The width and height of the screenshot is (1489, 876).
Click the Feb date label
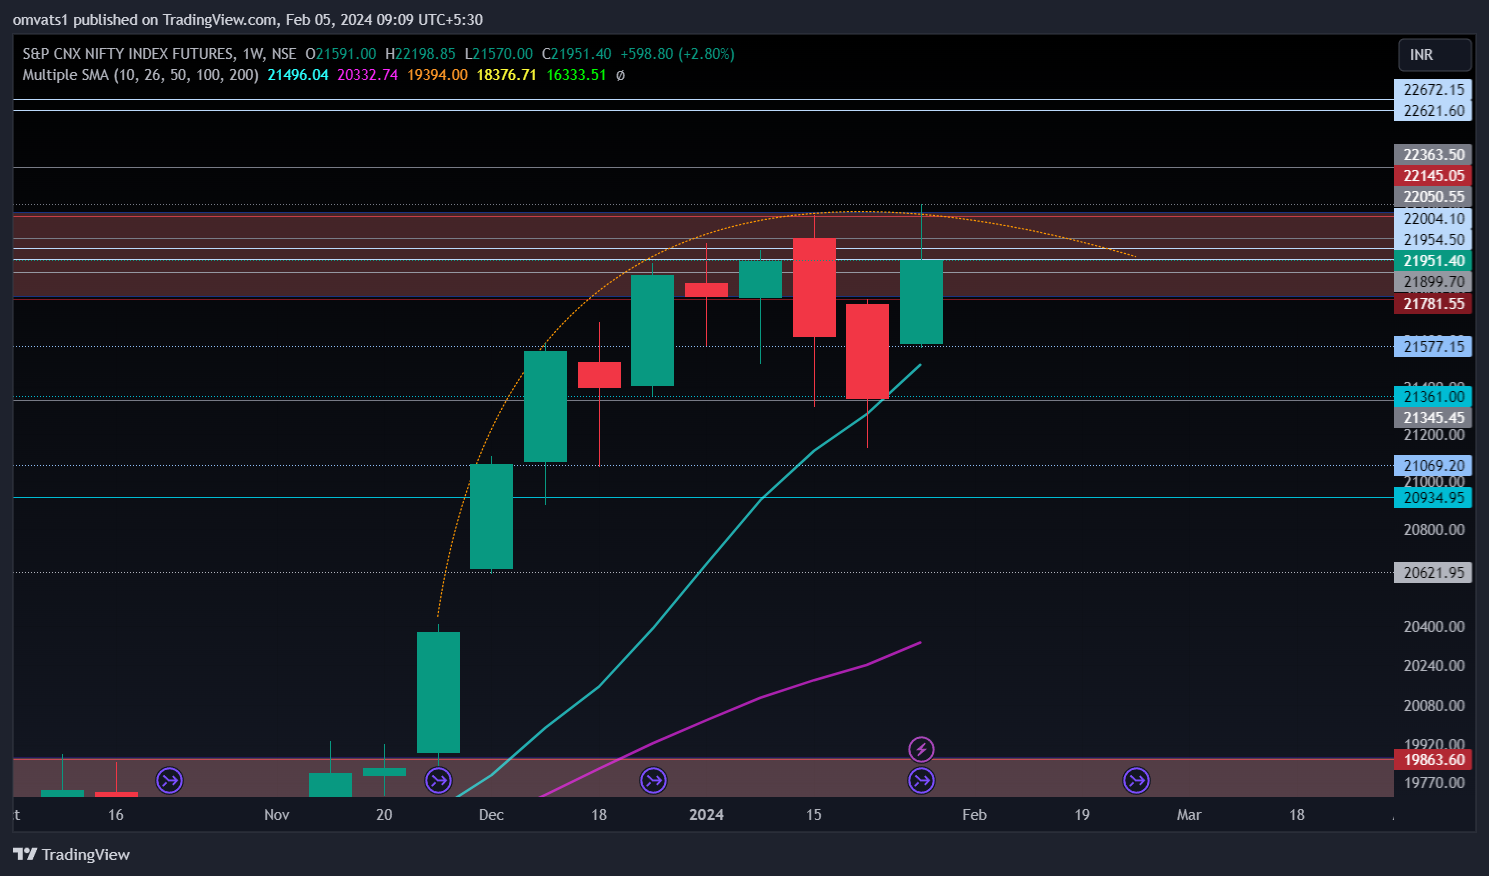pyautogui.click(x=974, y=815)
